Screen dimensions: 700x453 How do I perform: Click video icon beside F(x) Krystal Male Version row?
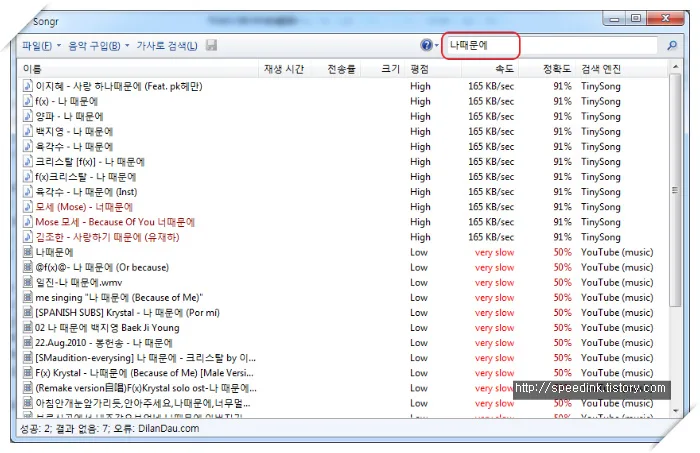pyautogui.click(x=28, y=373)
